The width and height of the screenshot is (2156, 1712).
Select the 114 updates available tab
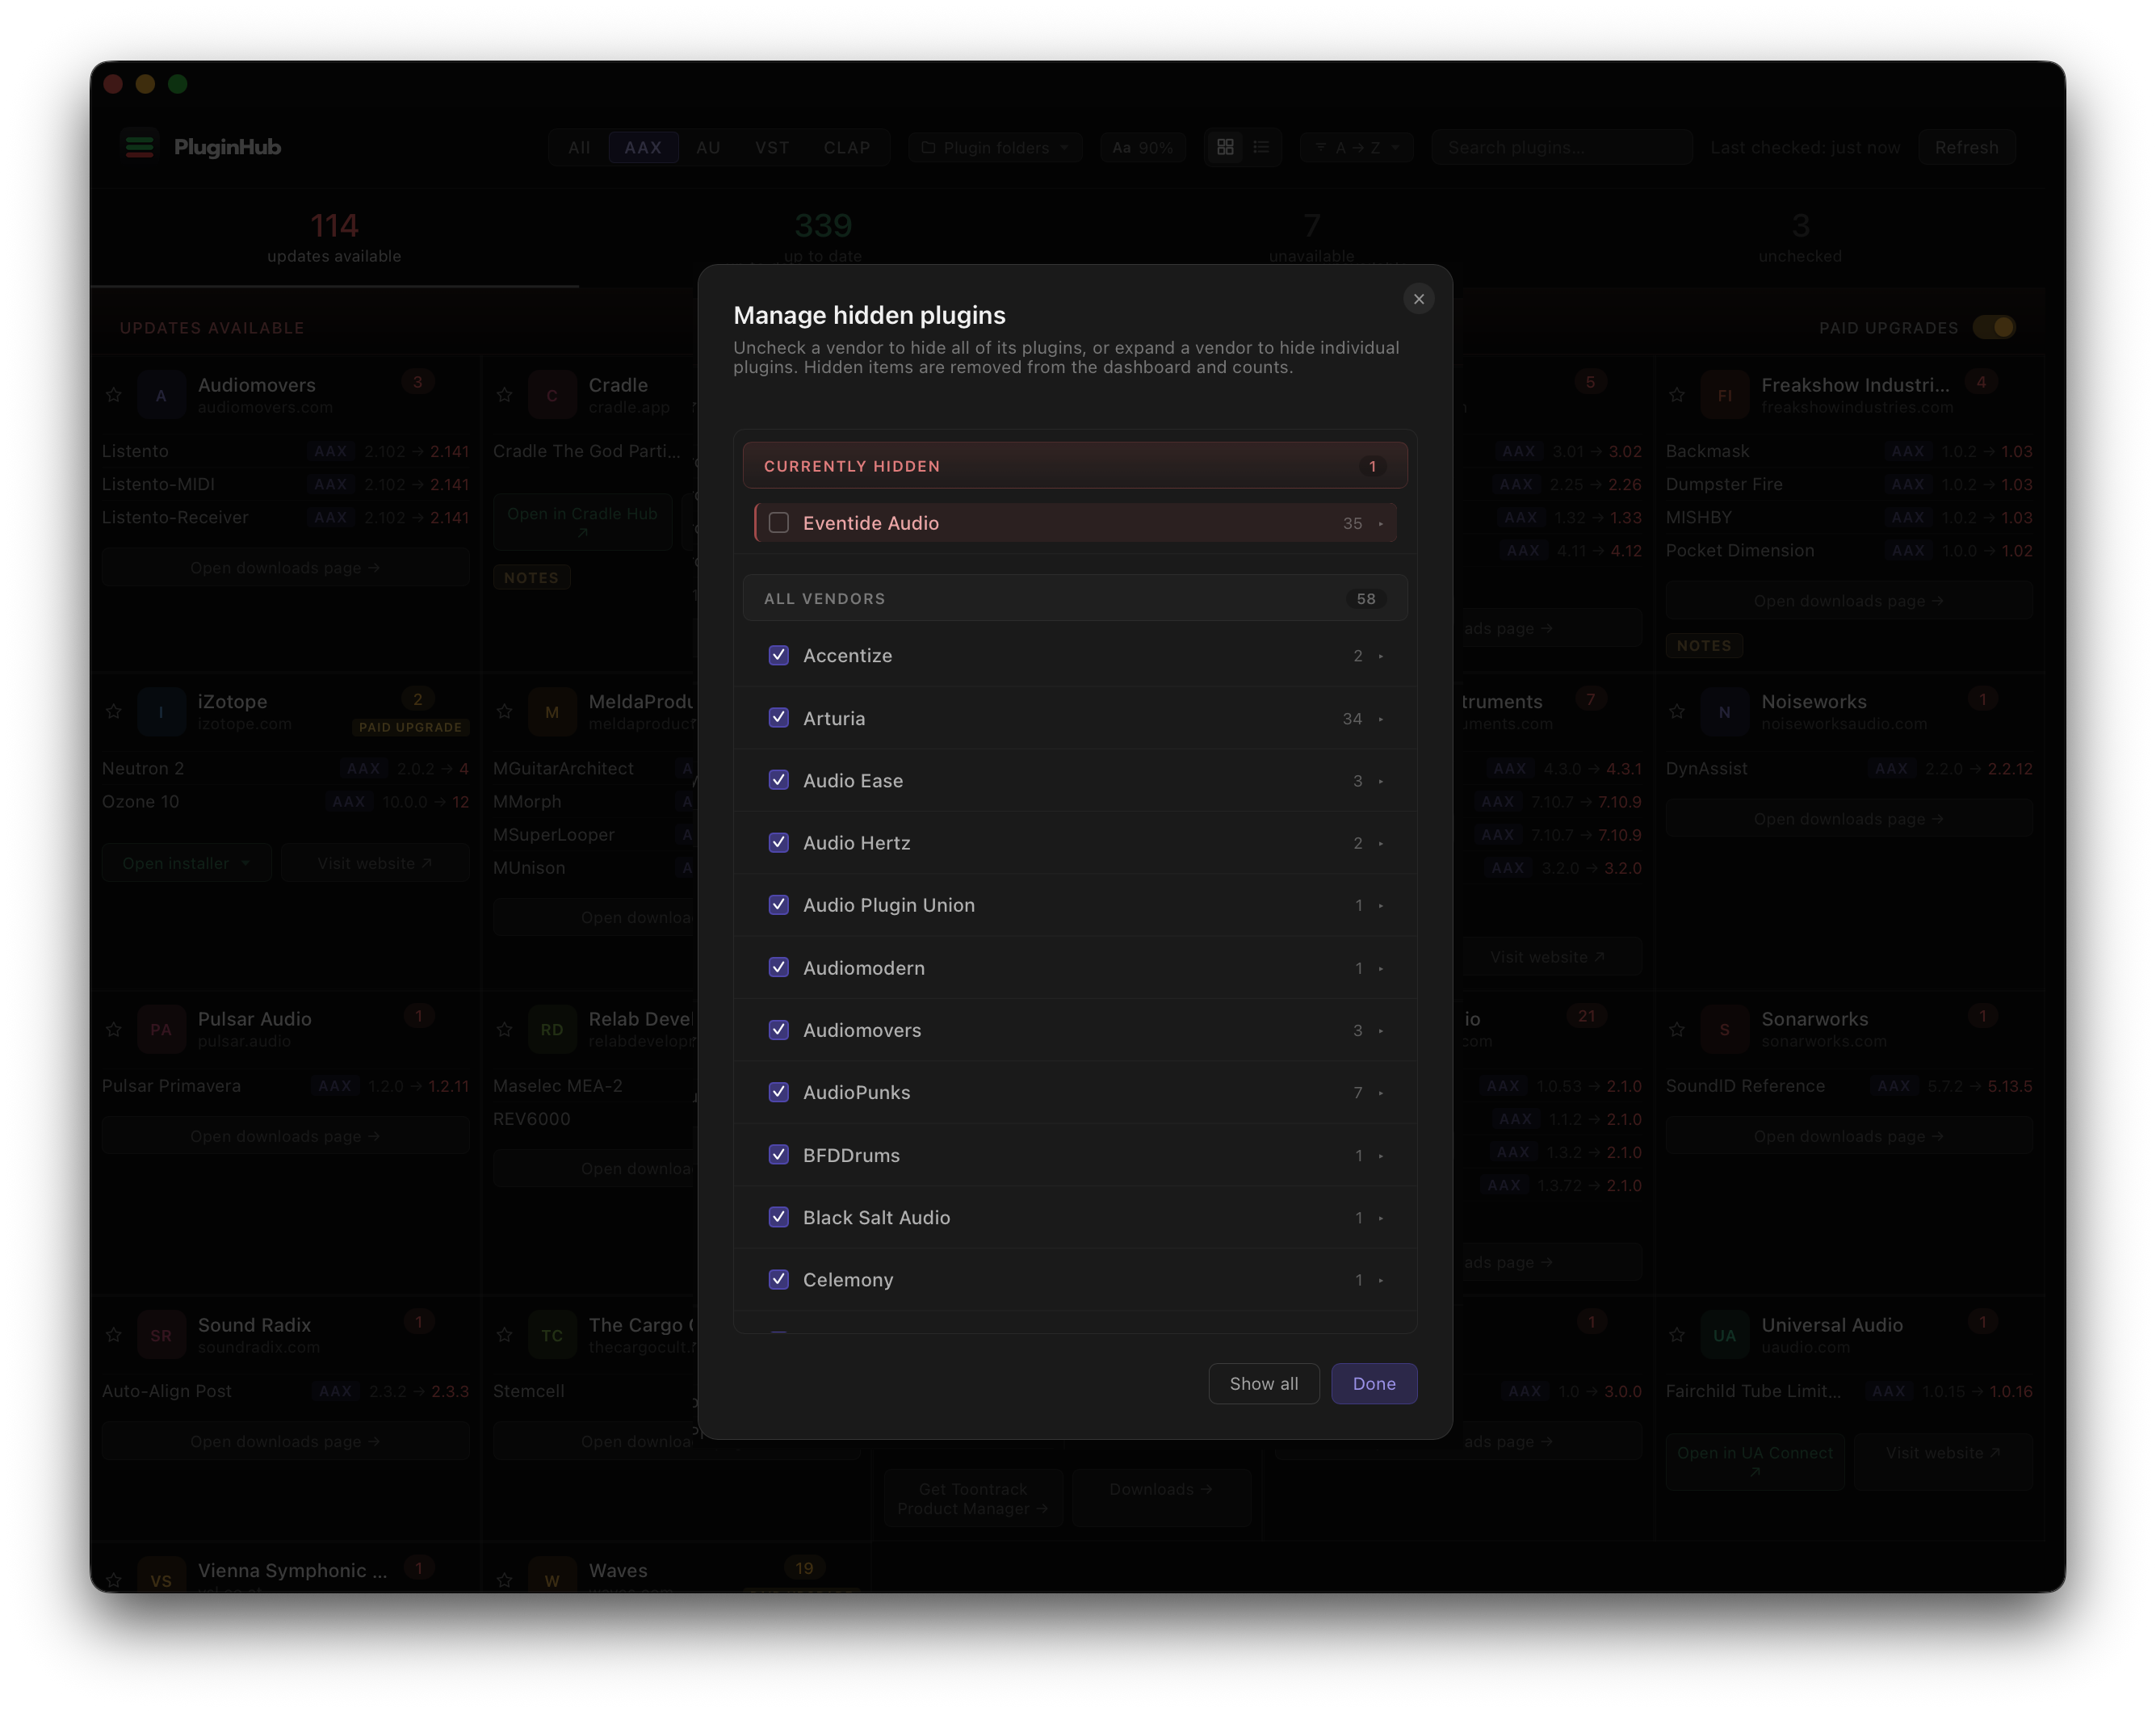click(x=334, y=238)
